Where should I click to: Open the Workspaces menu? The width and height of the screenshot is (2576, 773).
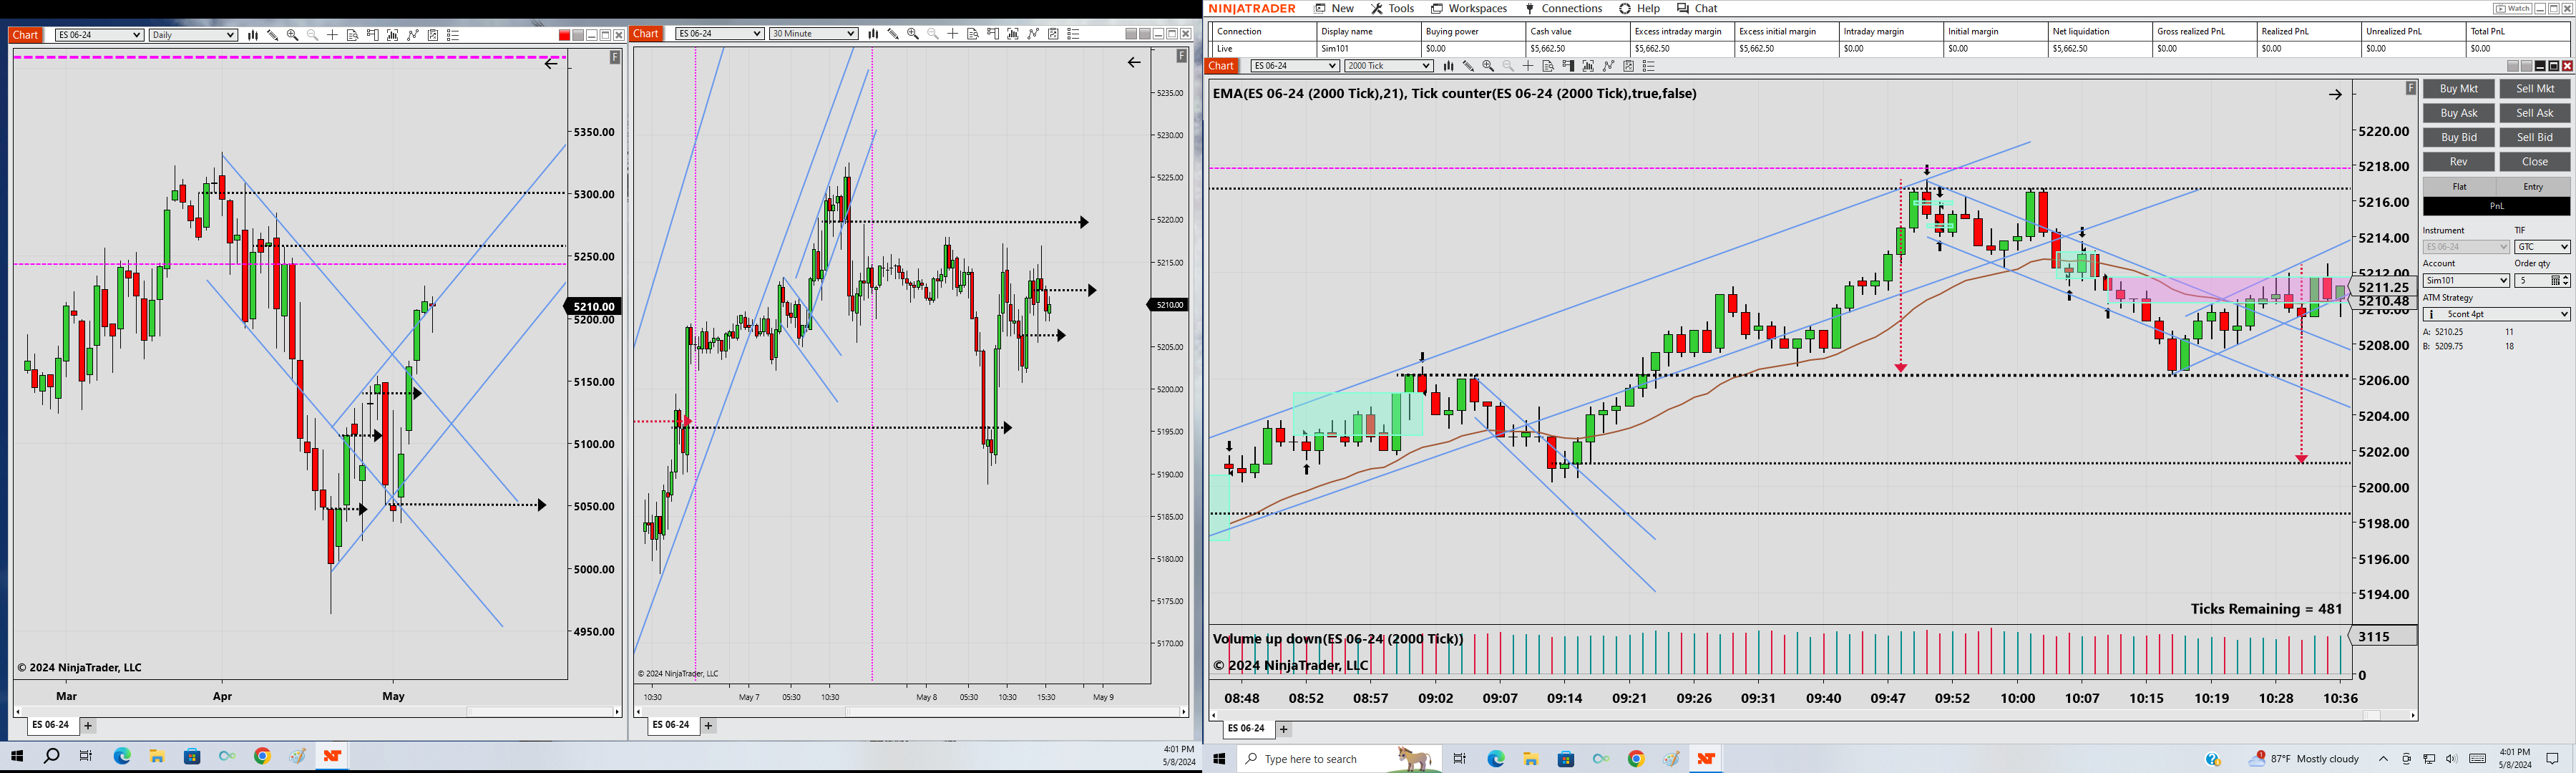pyautogui.click(x=1469, y=9)
